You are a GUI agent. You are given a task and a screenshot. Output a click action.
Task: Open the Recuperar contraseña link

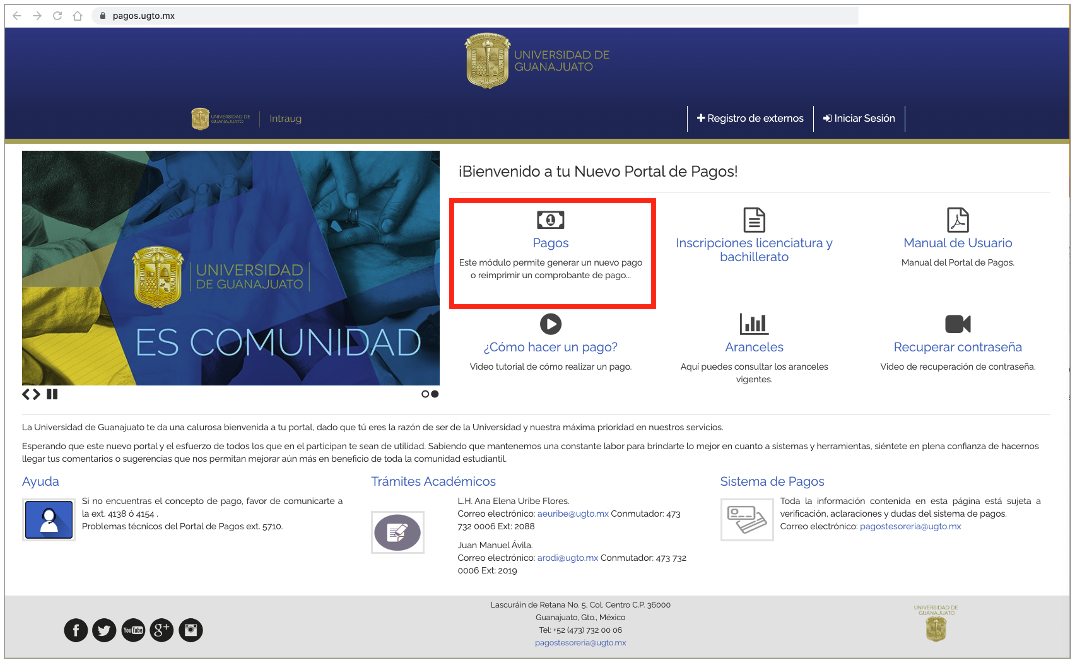(958, 347)
